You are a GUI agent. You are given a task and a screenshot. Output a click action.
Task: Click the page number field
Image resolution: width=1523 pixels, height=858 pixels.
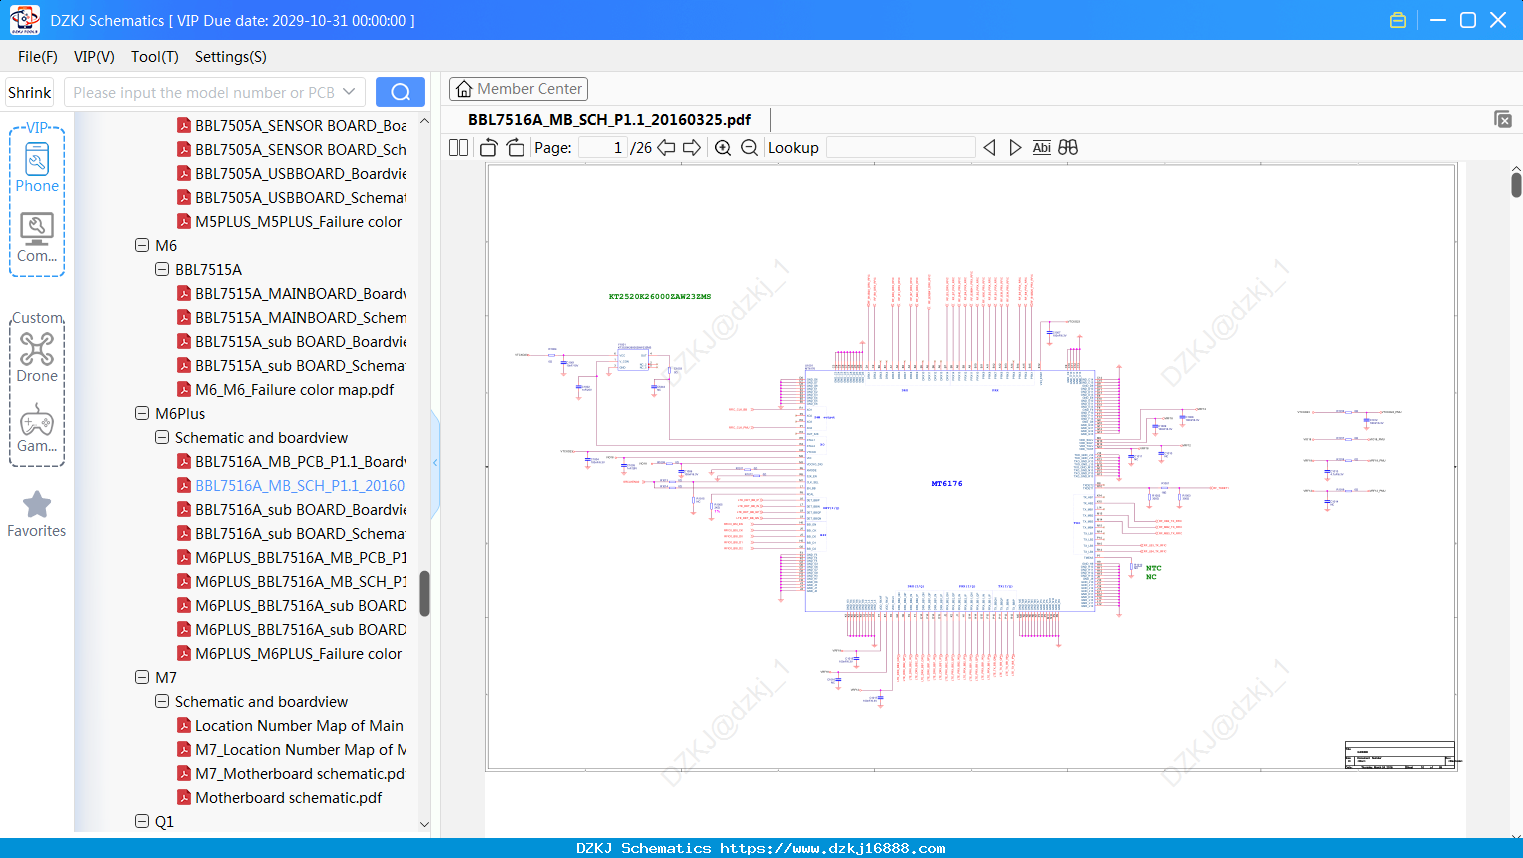click(x=602, y=148)
